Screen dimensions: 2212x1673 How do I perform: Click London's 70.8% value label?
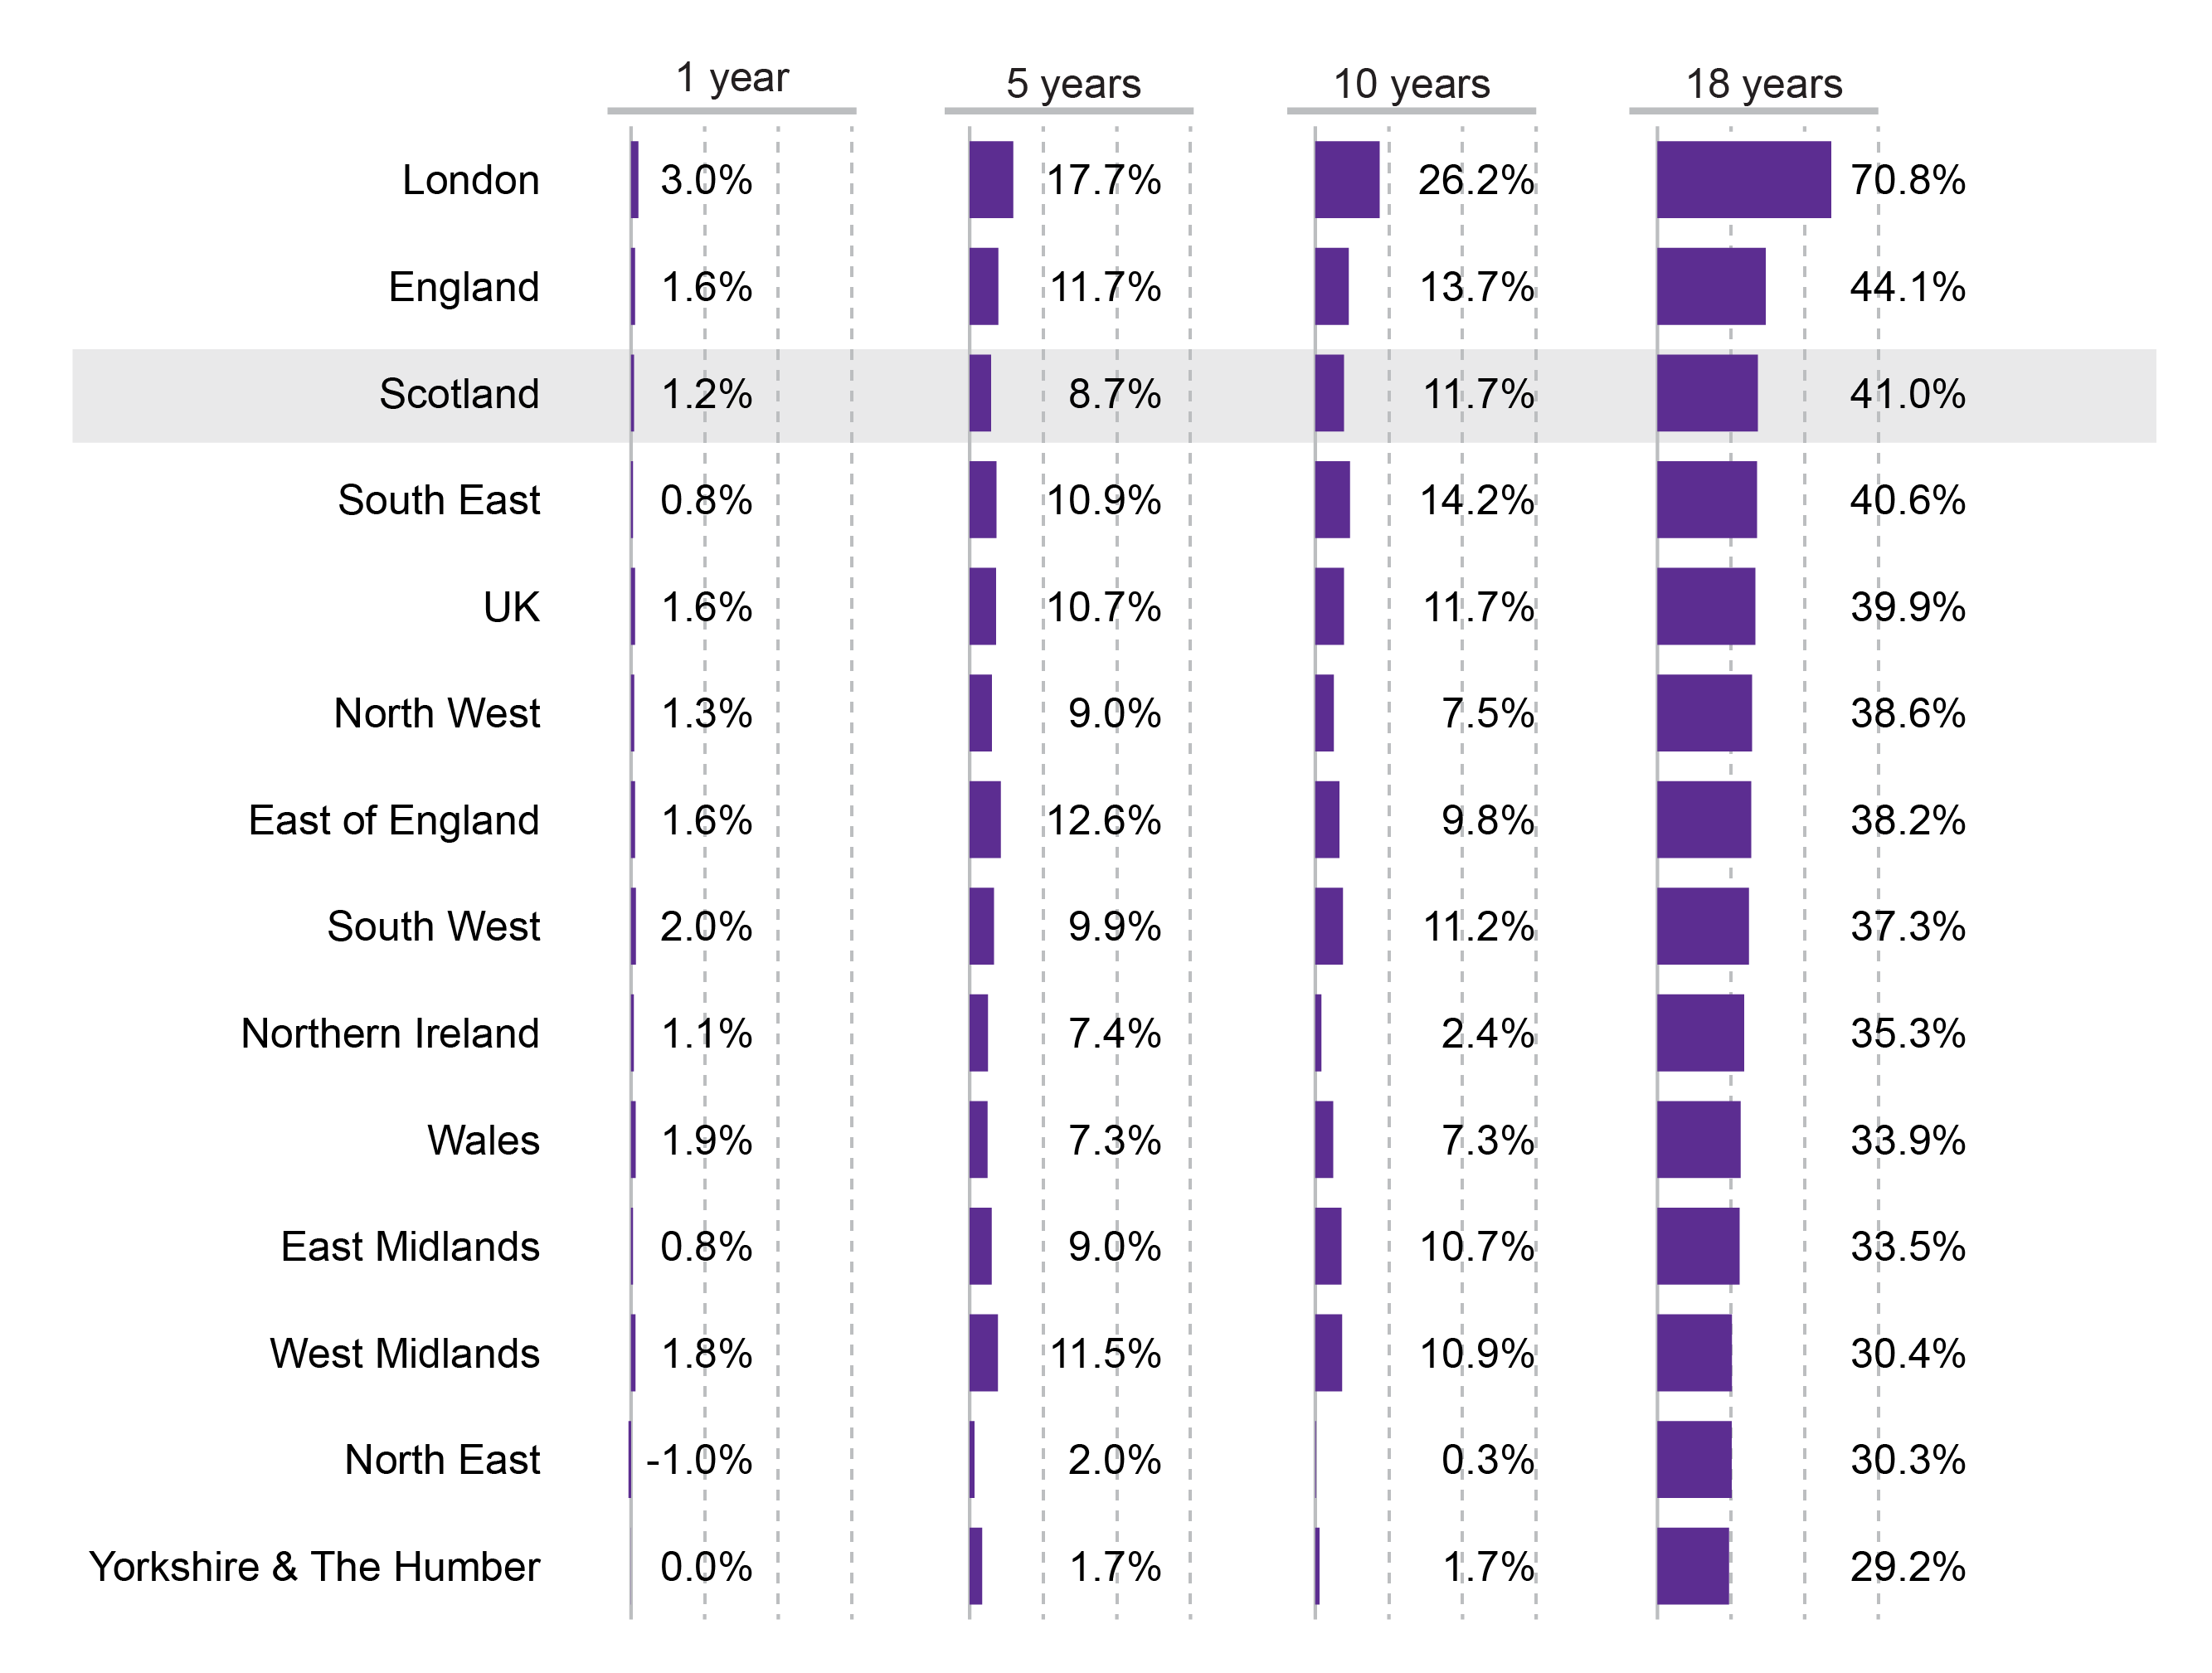[x=1907, y=181]
